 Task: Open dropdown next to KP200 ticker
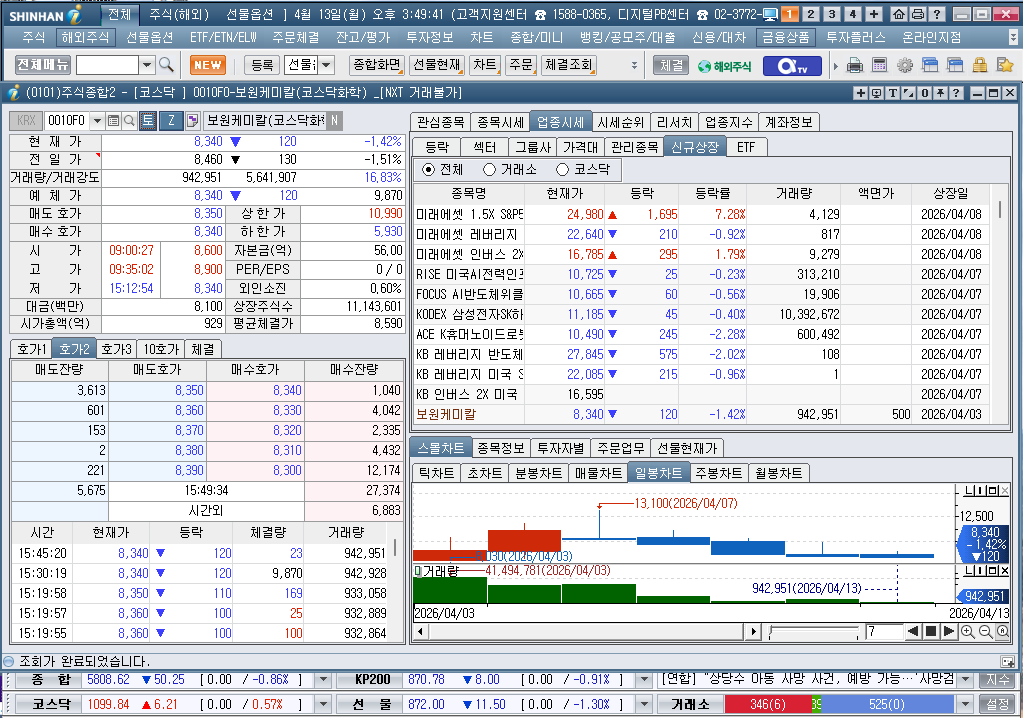[x=645, y=680]
